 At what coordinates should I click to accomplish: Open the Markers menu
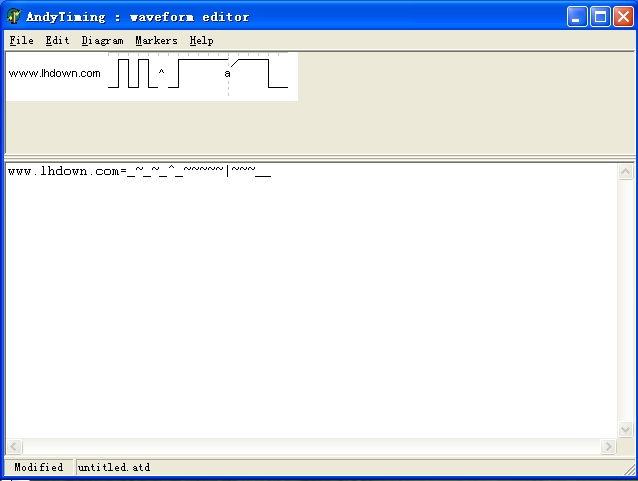coord(156,41)
